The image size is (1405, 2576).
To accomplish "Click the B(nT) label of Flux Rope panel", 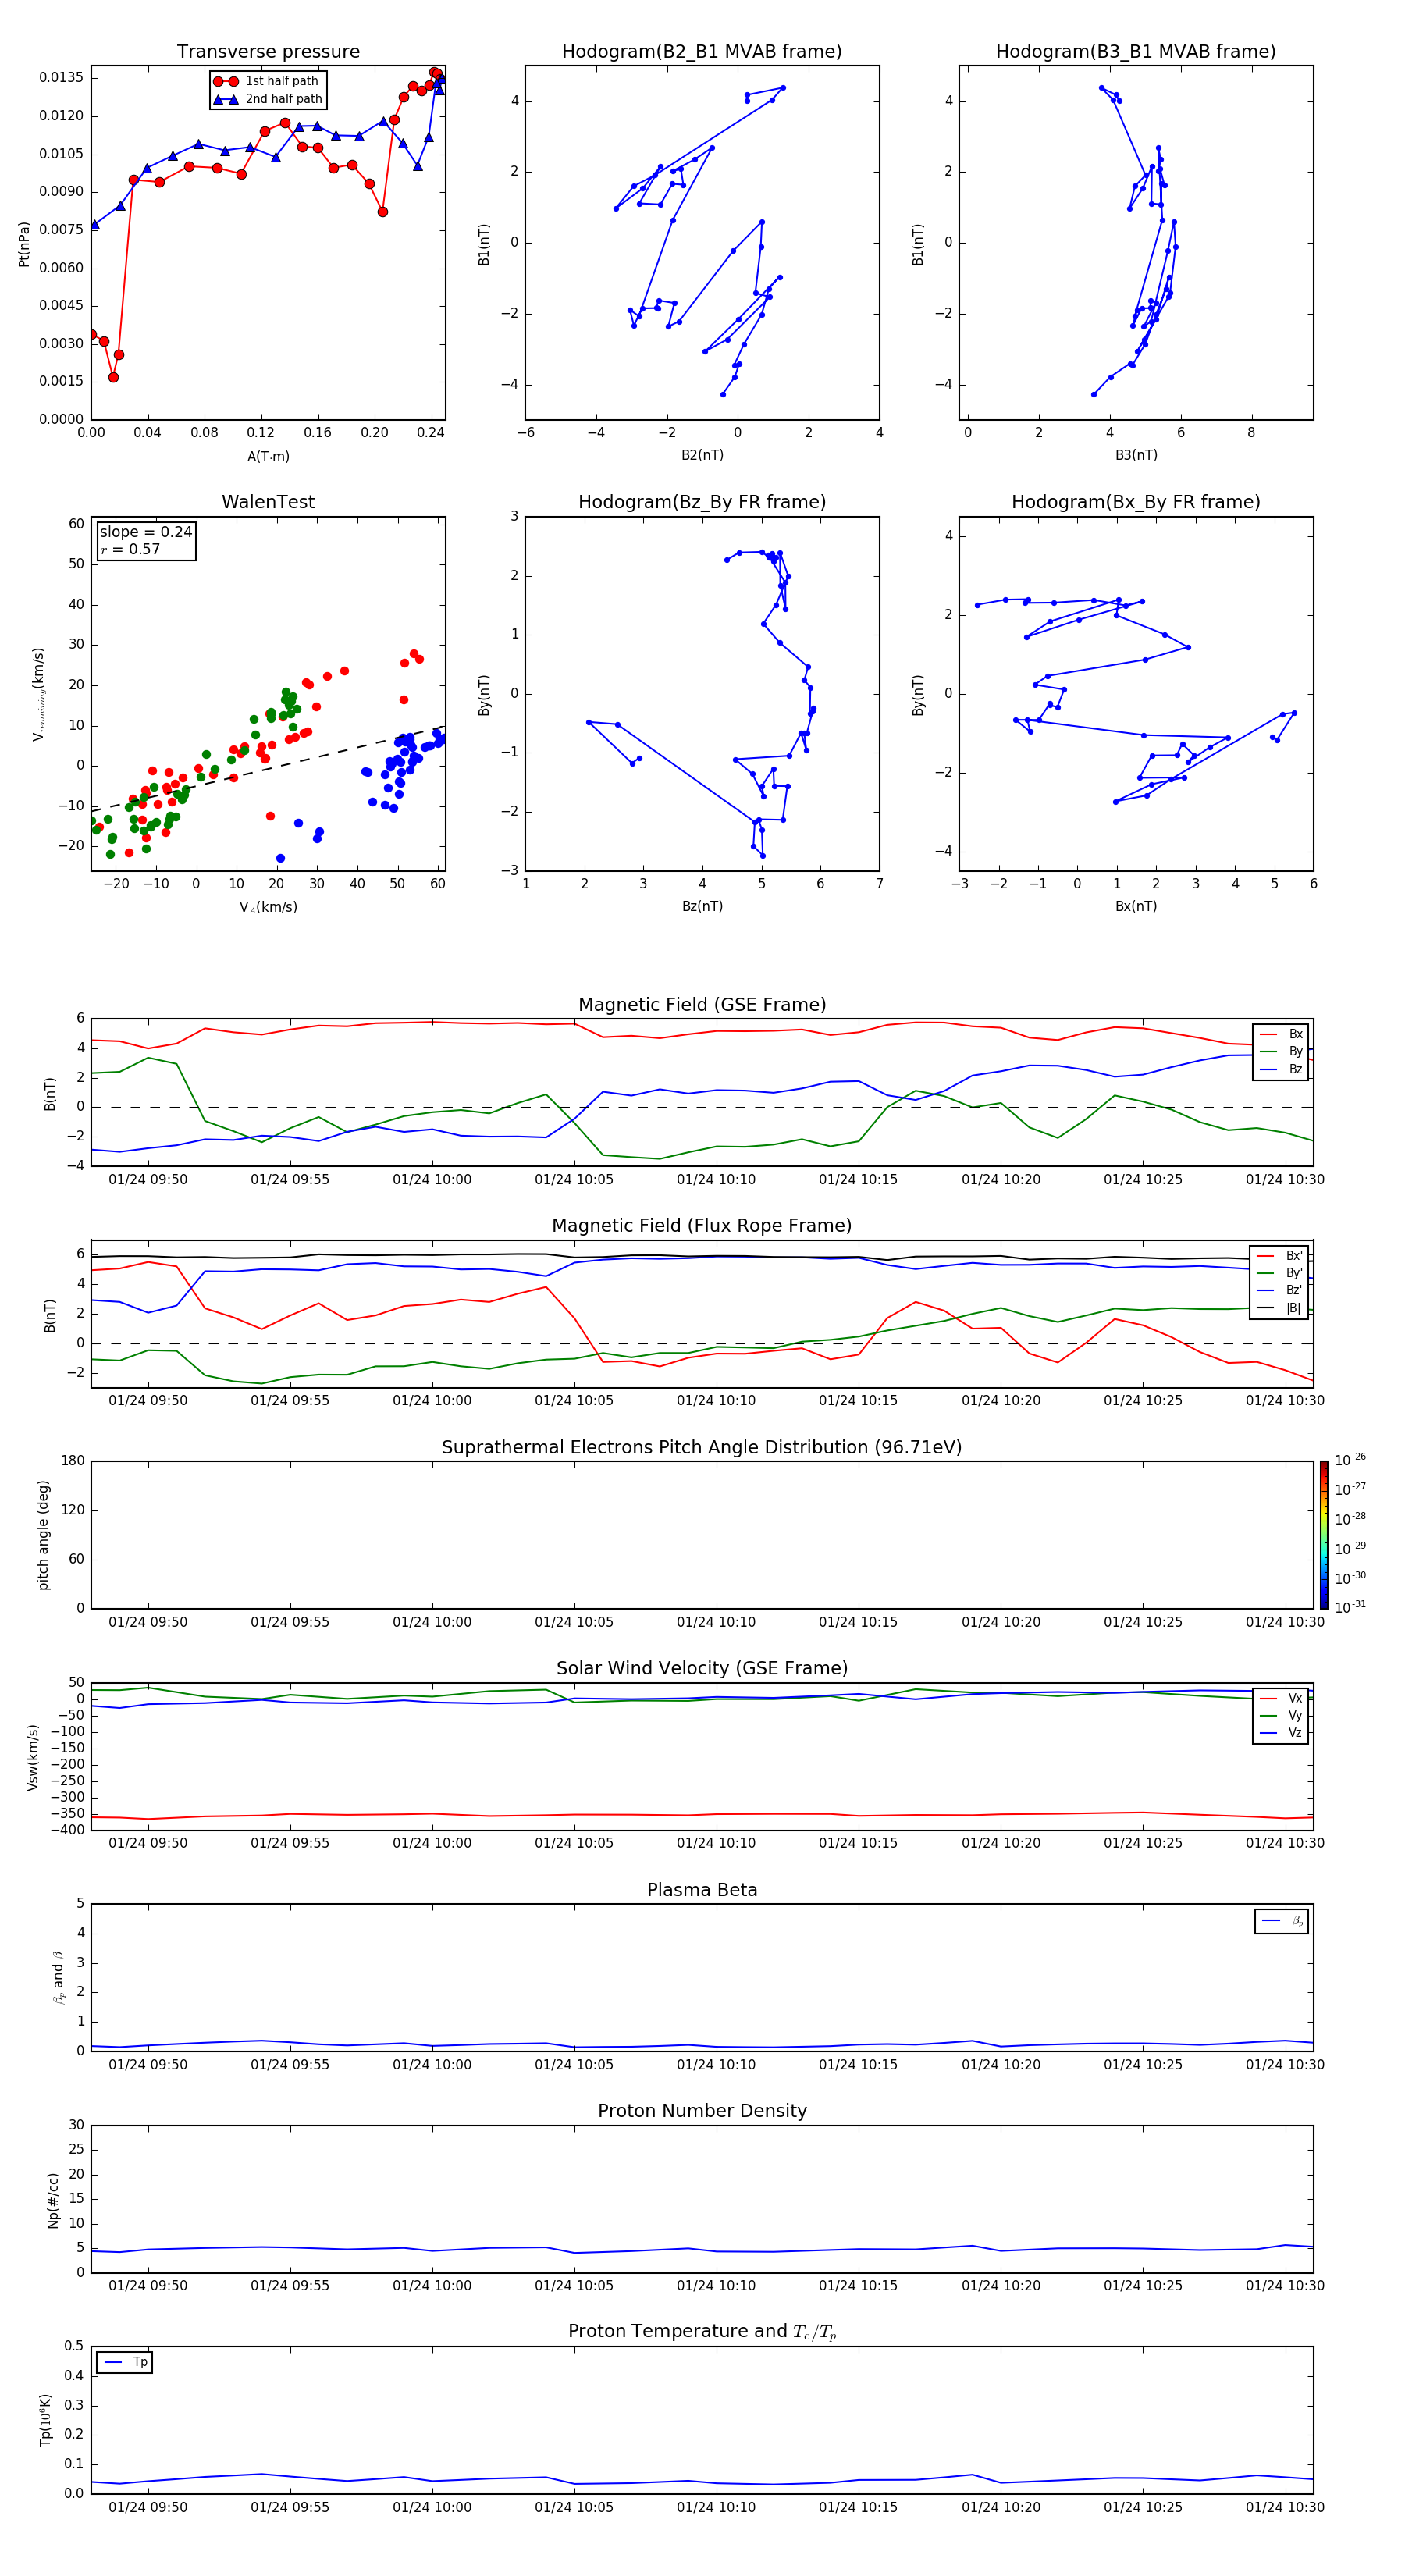I will (50, 1315).
